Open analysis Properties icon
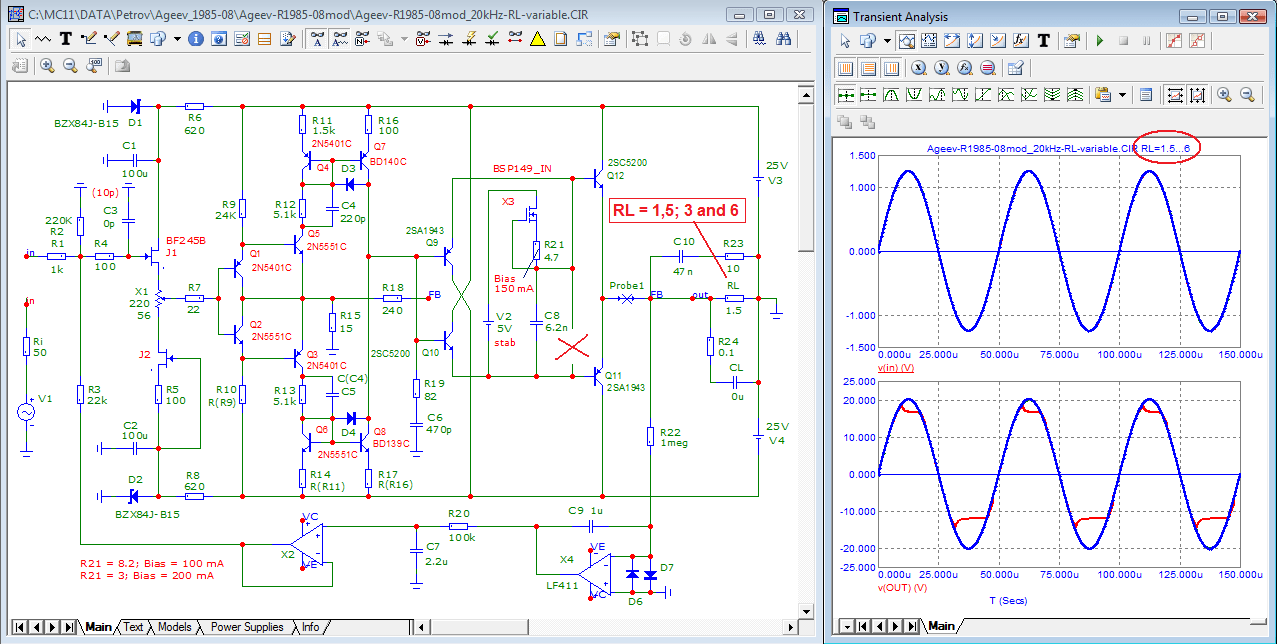 1072,41
